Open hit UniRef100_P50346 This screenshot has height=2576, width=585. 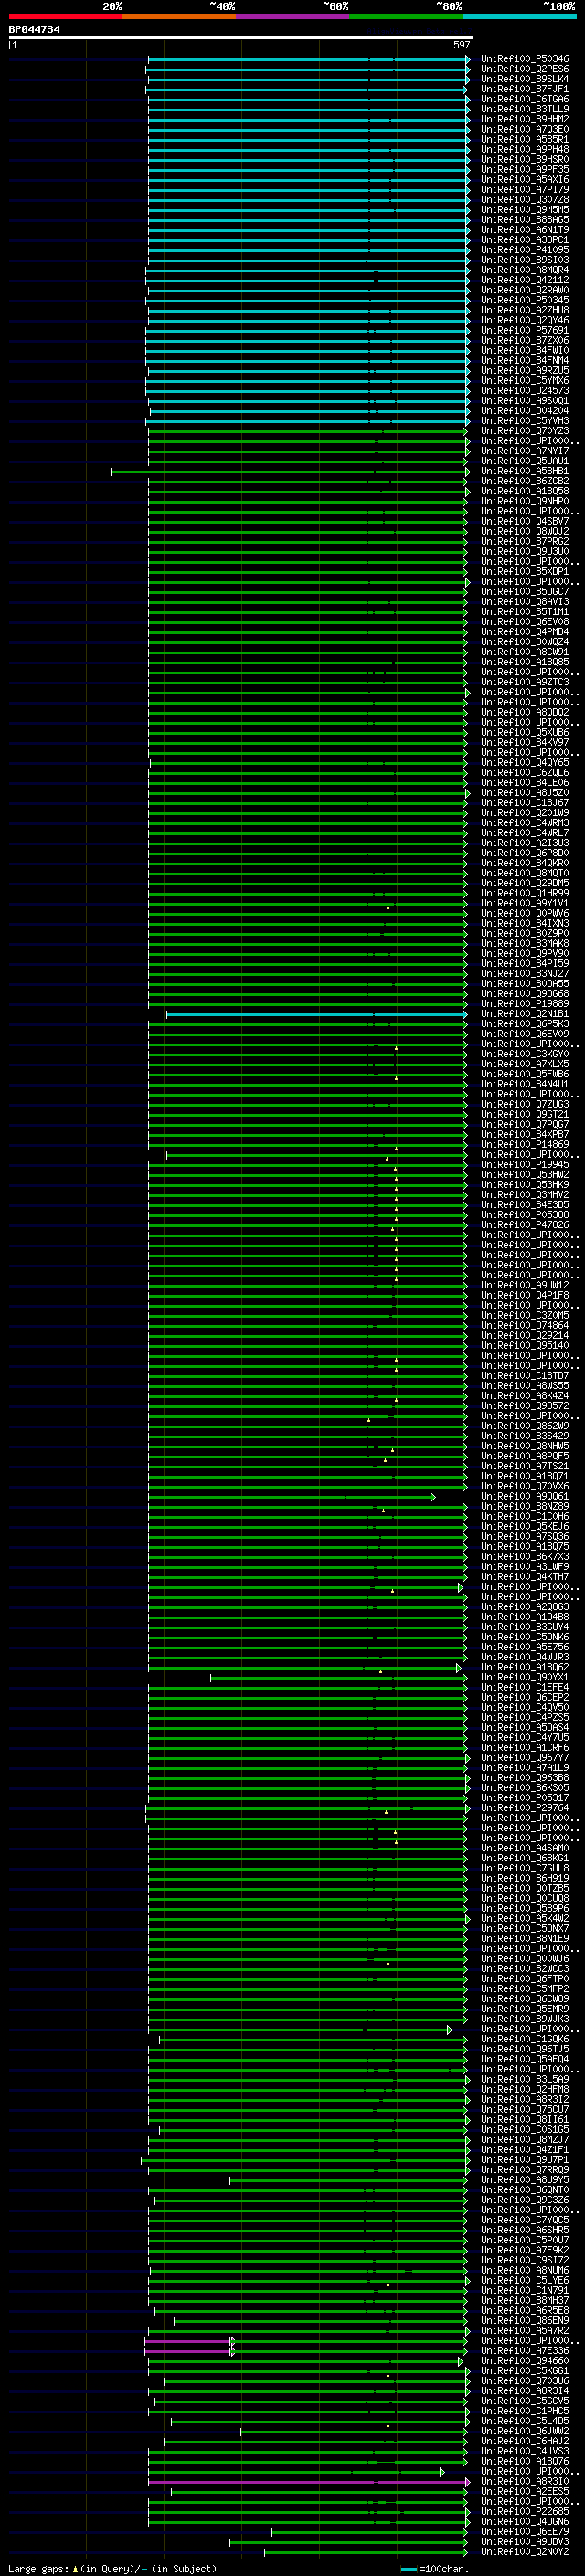pyautogui.click(x=525, y=59)
